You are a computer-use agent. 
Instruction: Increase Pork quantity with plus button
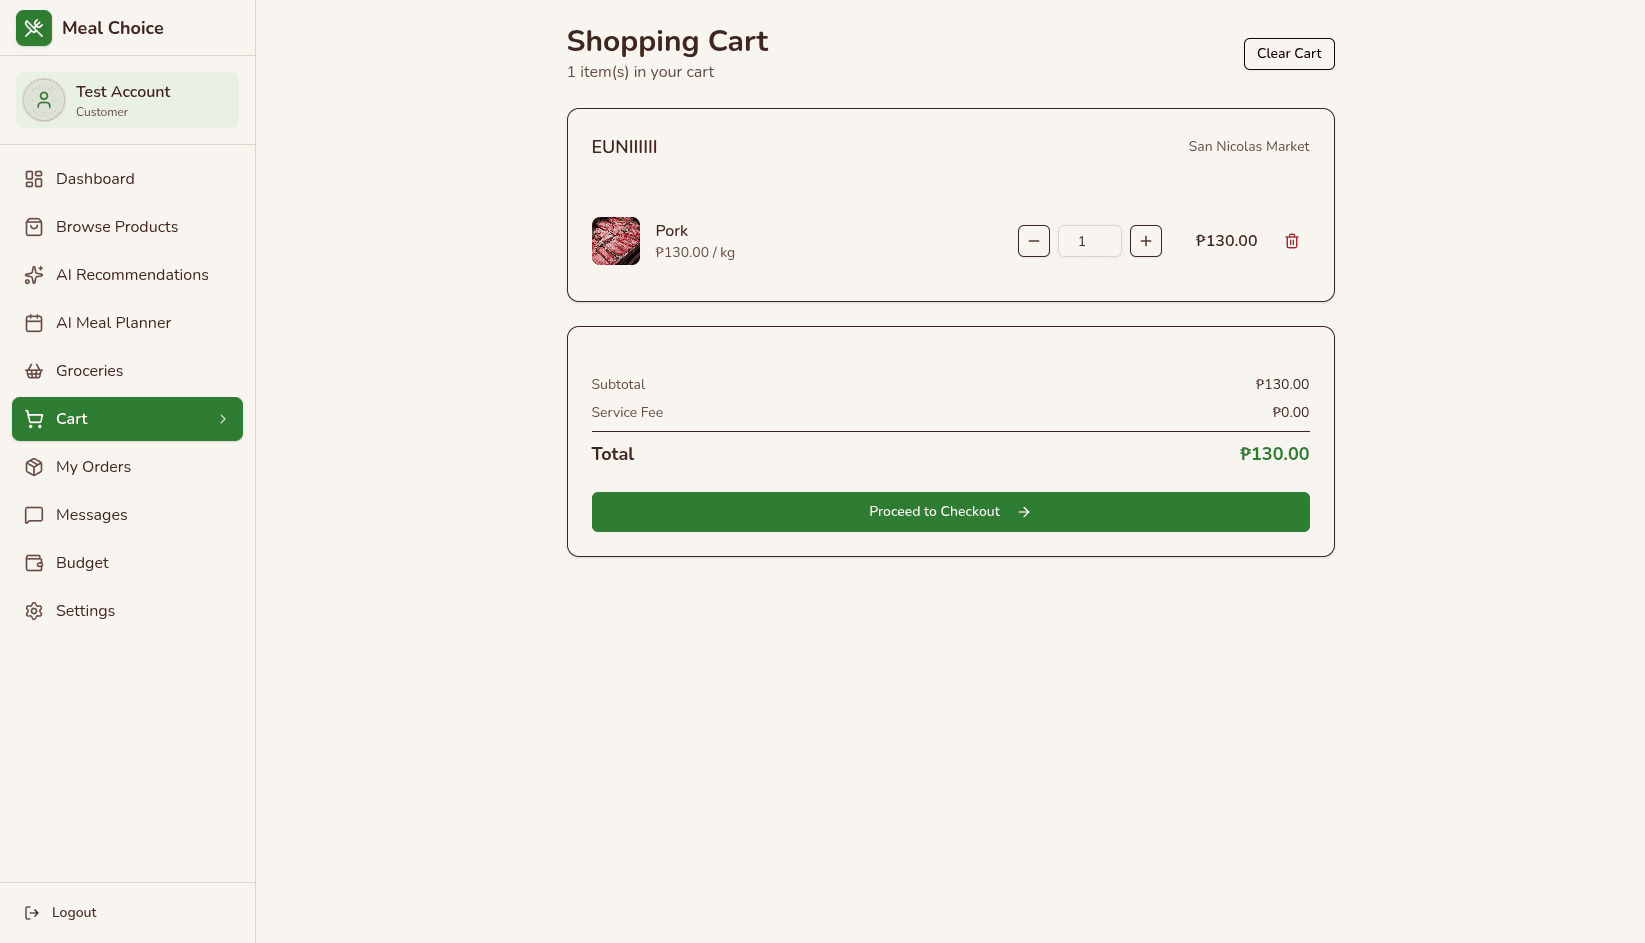coord(1146,241)
